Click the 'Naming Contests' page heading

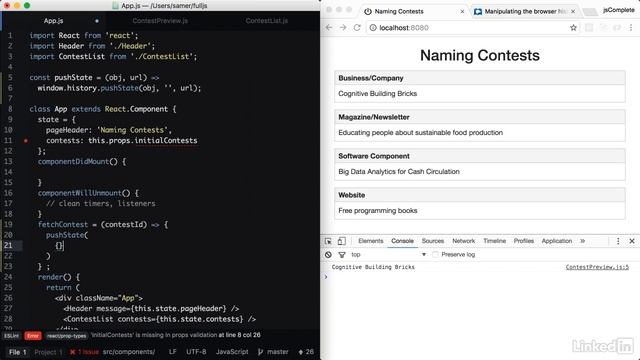pyautogui.click(x=480, y=56)
